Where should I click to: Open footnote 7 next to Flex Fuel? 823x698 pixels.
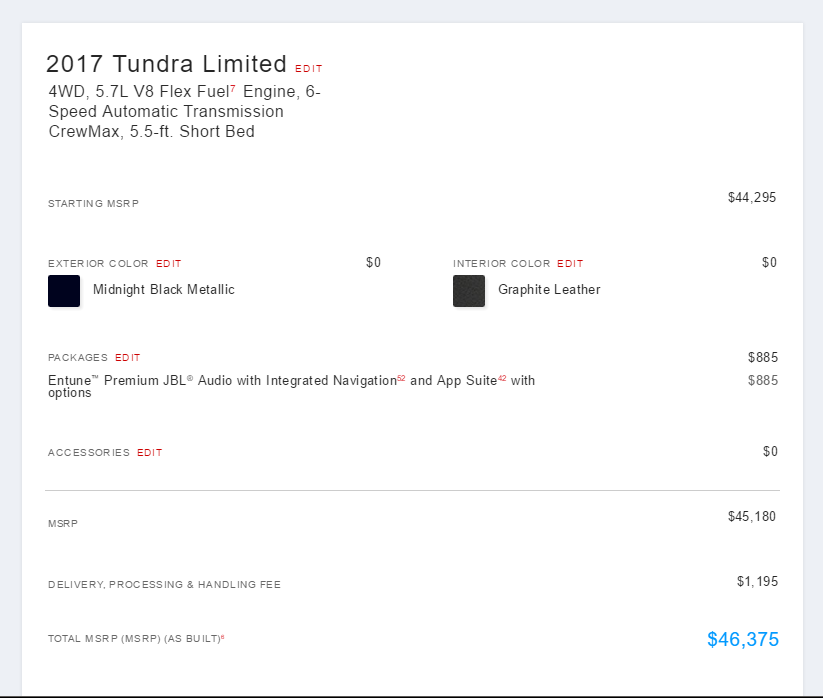[233, 88]
